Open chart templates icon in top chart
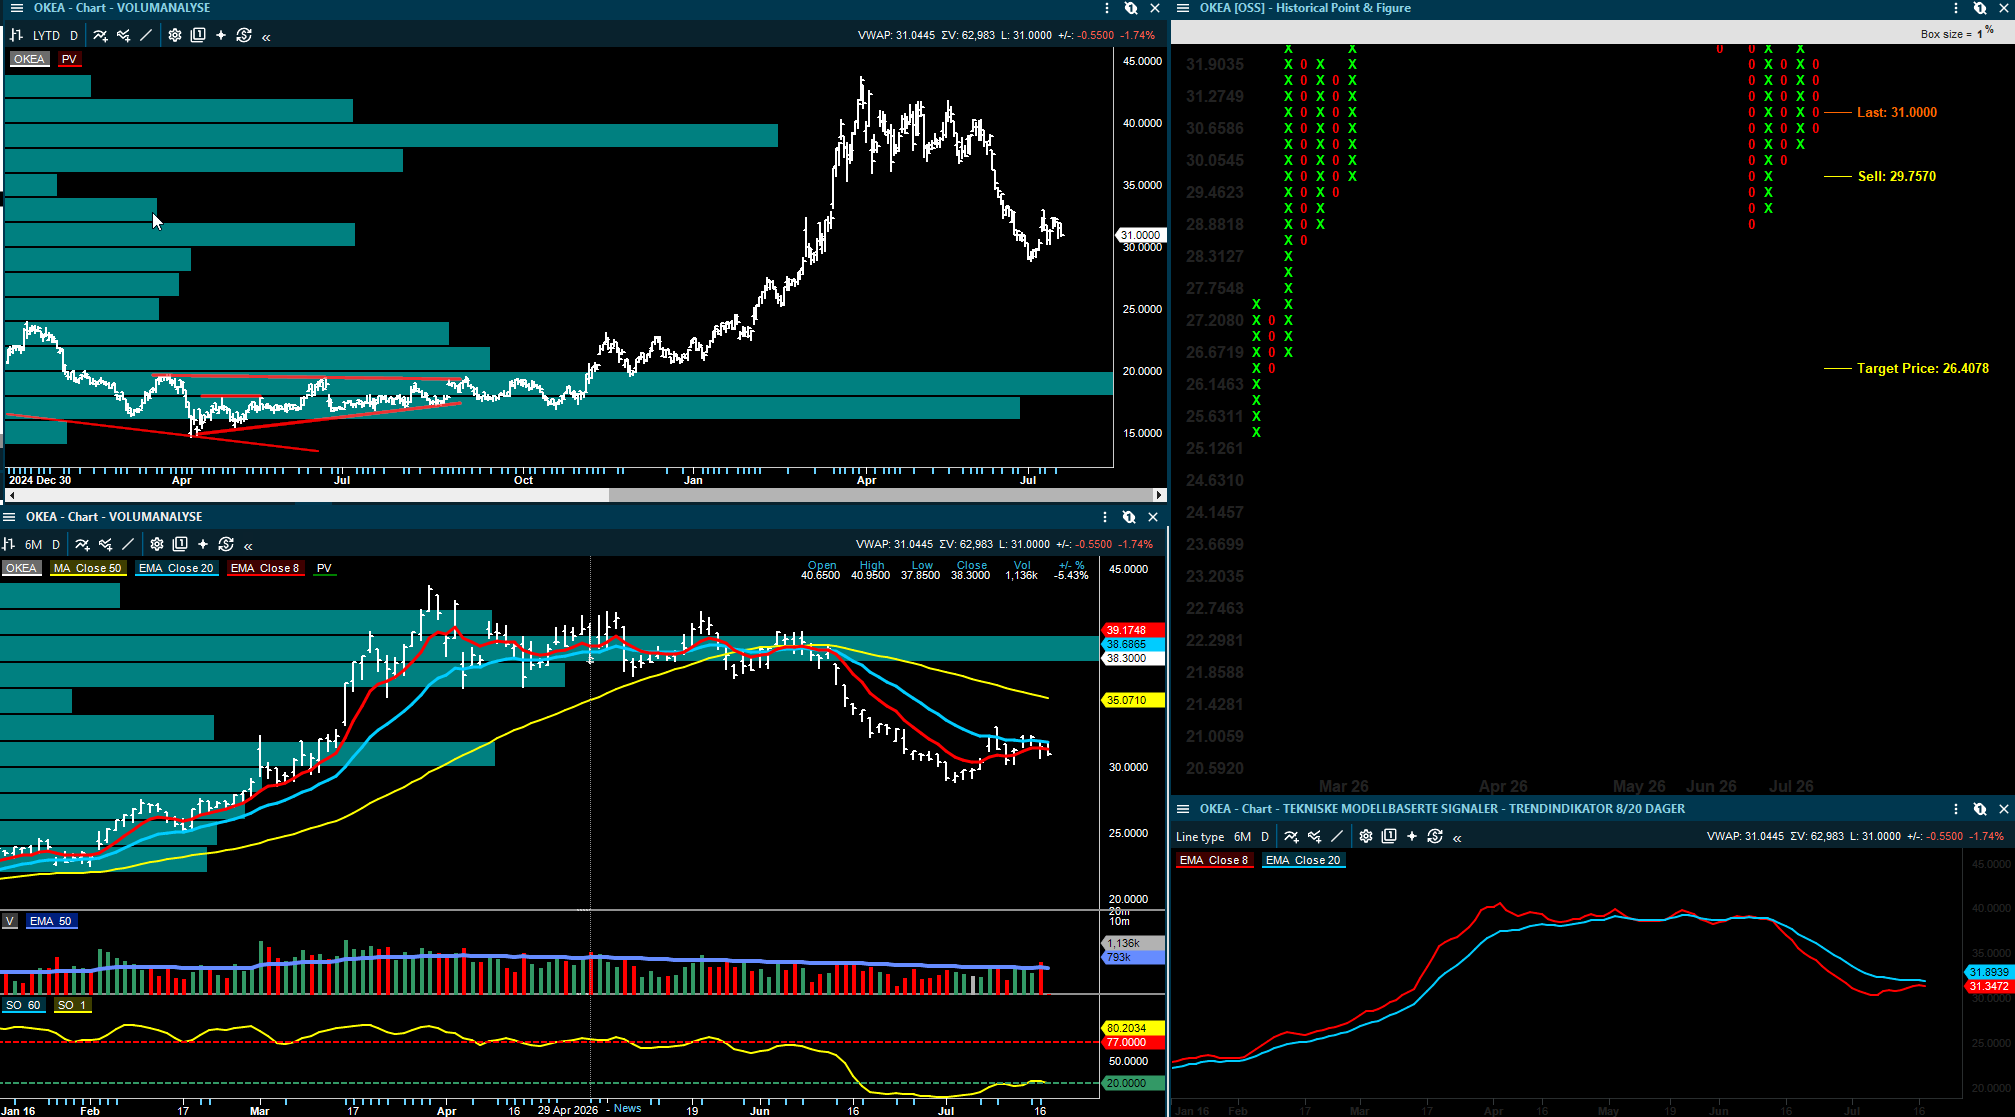Image resolution: width=2015 pixels, height=1117 pixels. tap(198, 35)
